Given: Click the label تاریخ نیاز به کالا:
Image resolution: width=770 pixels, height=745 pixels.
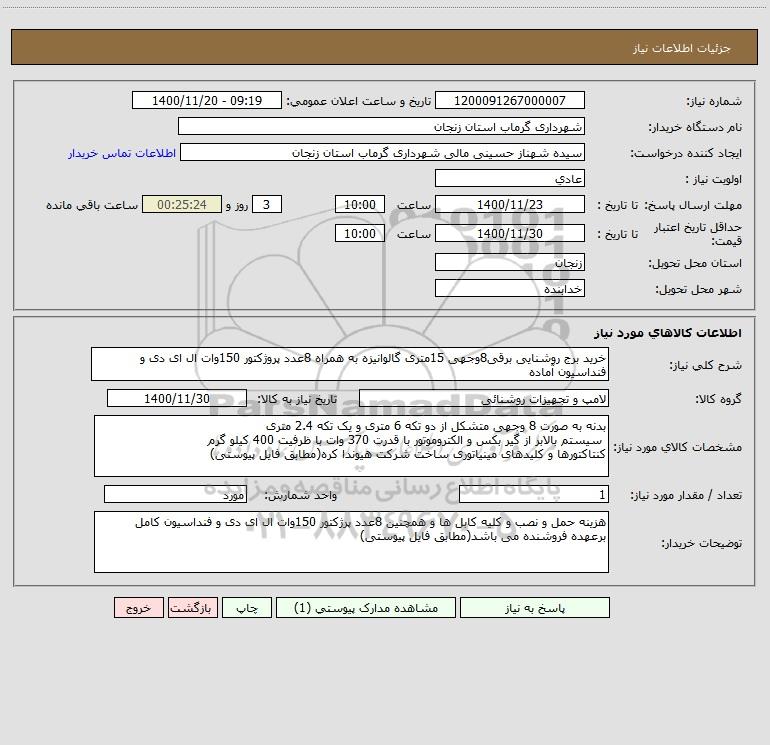Looking at the screenshot, I should [x=297, y=399].
